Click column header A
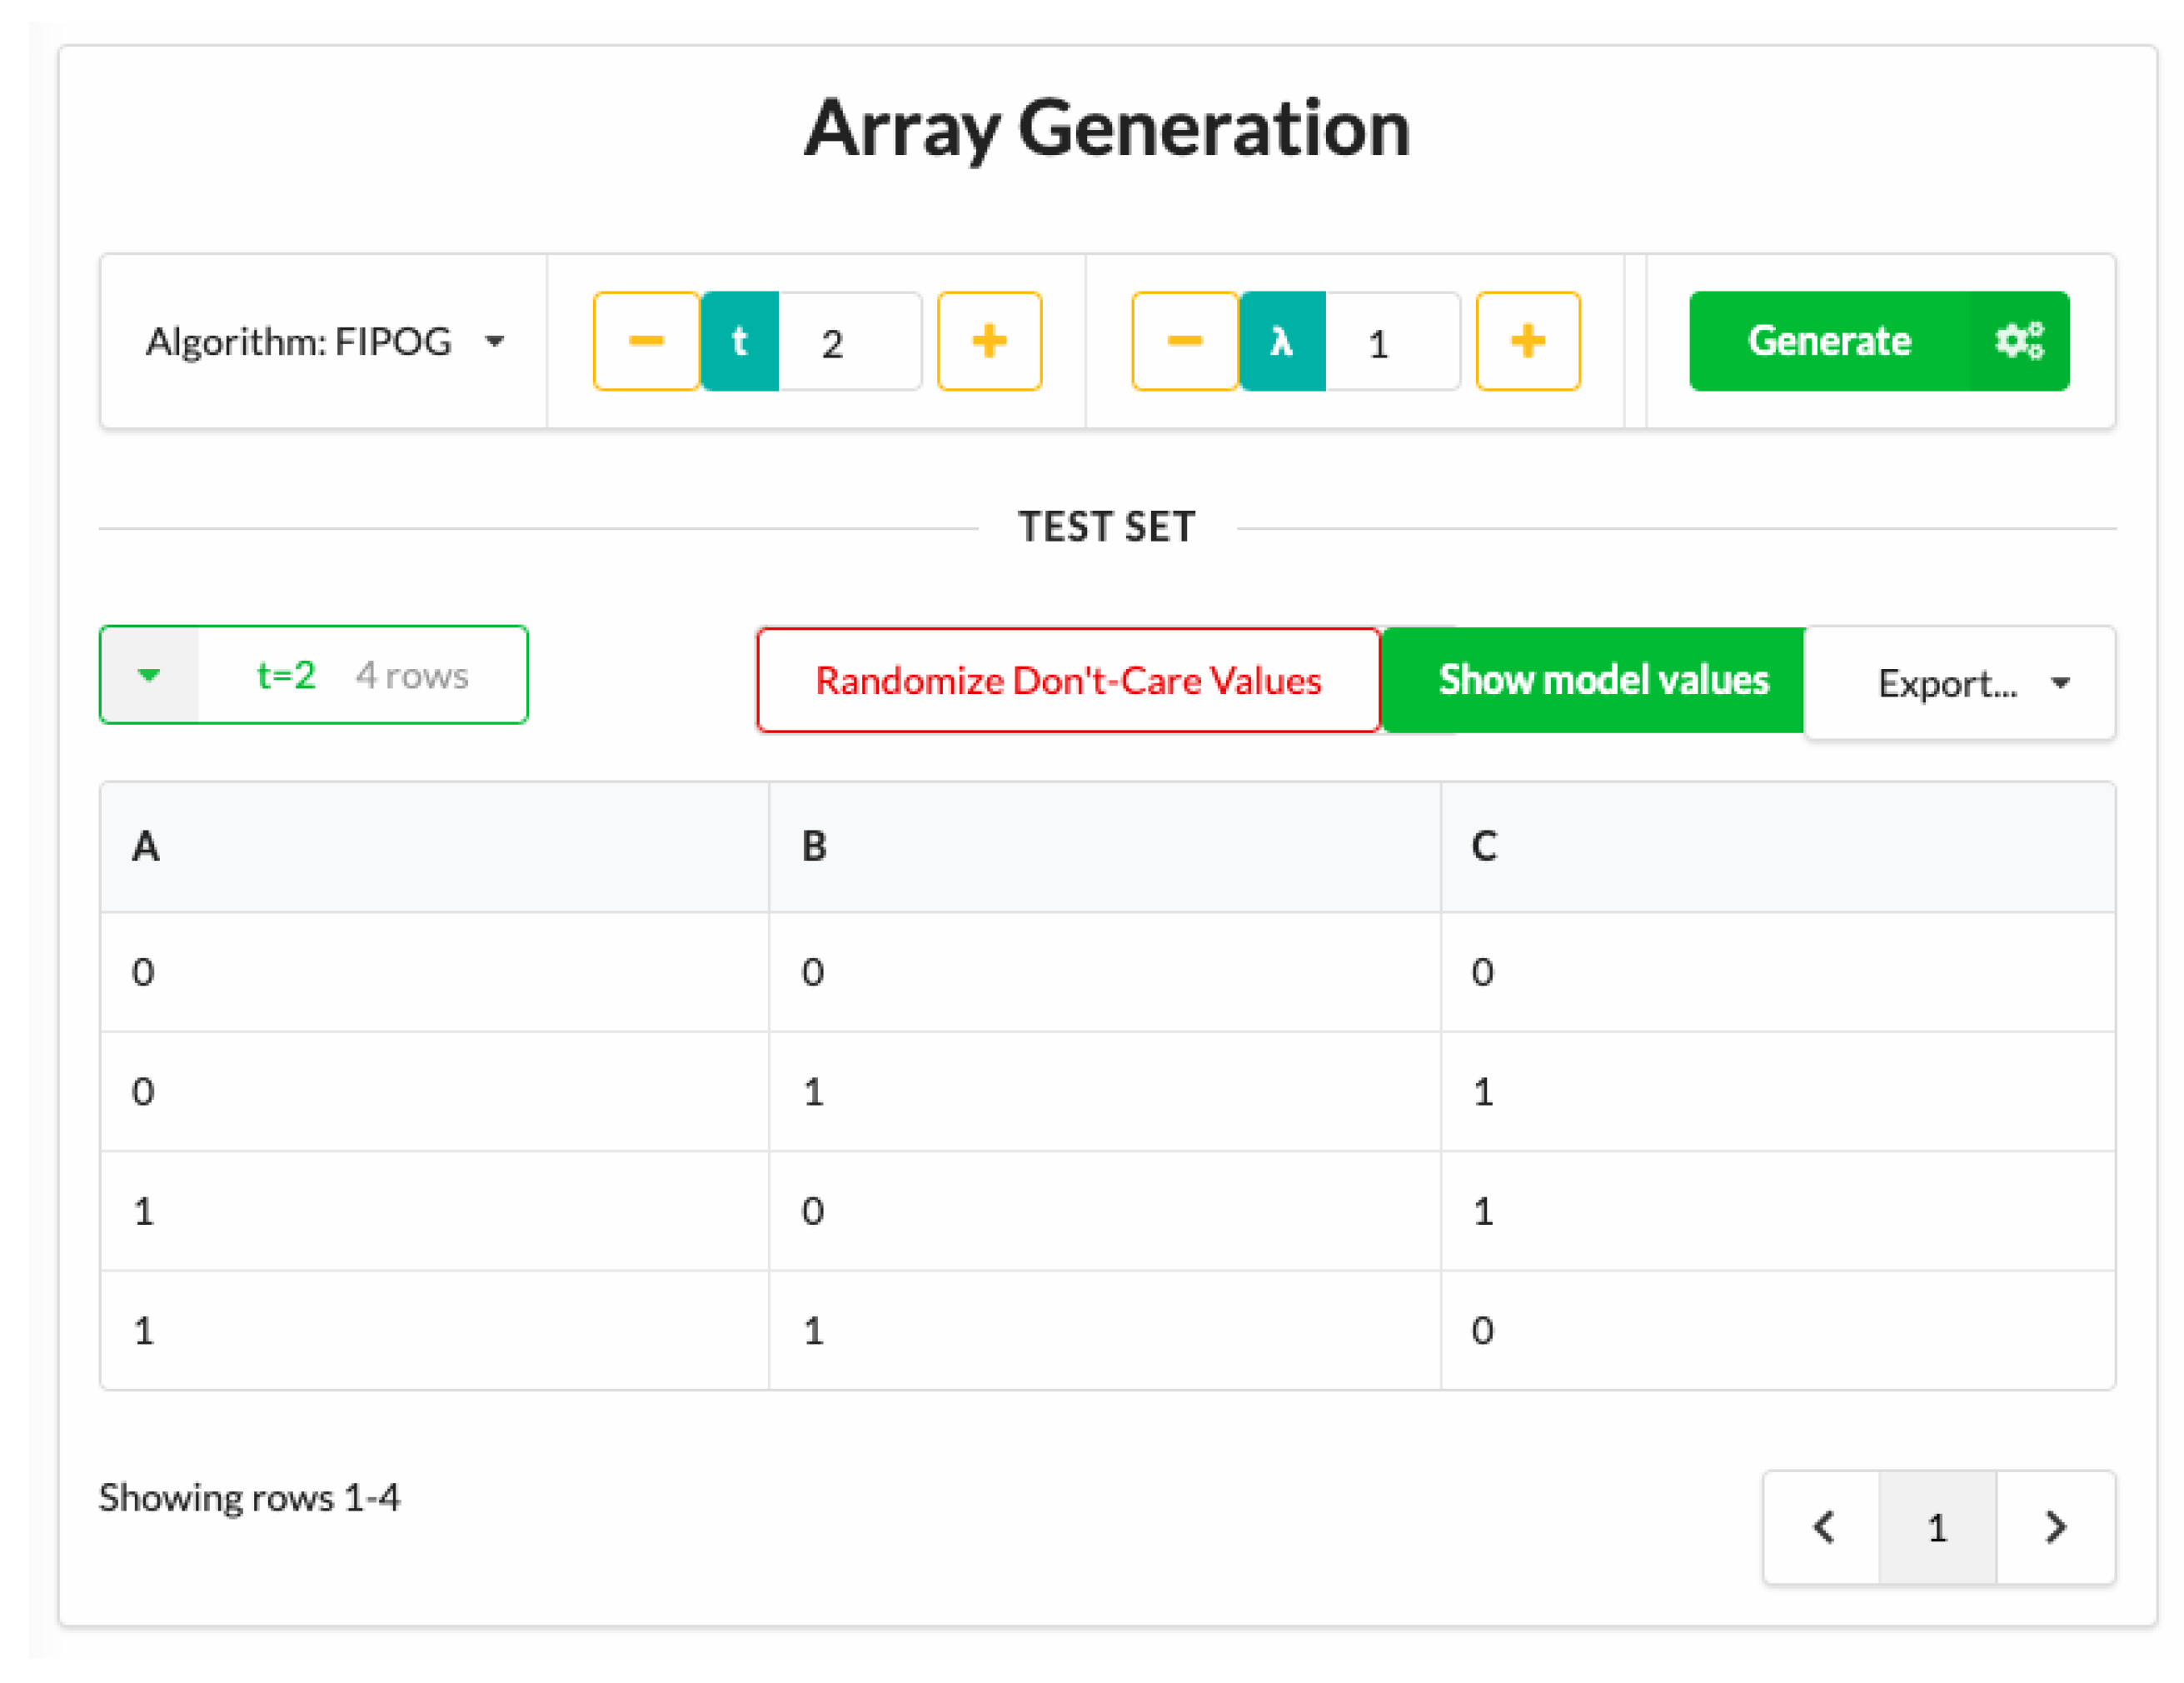The width and height of the screenshot is (2184, 1683). tap(146, 846)
